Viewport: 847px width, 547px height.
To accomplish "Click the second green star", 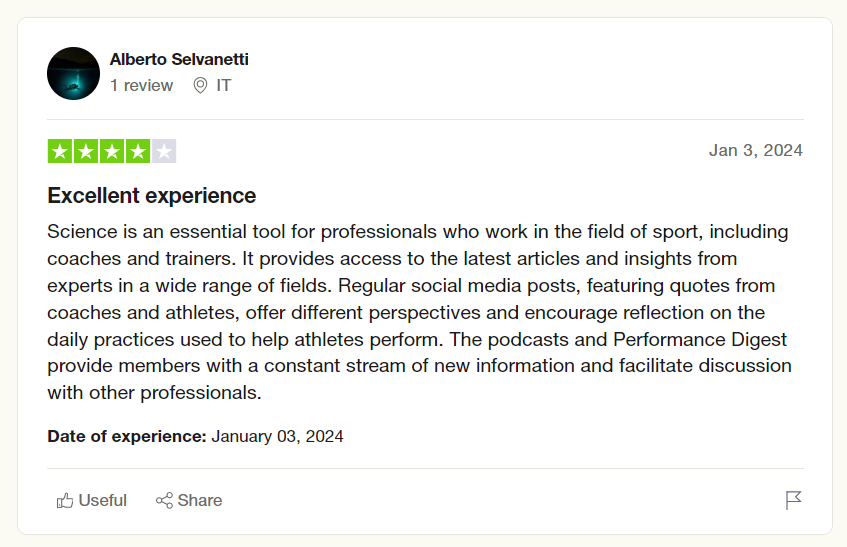I will click(86, 151).
